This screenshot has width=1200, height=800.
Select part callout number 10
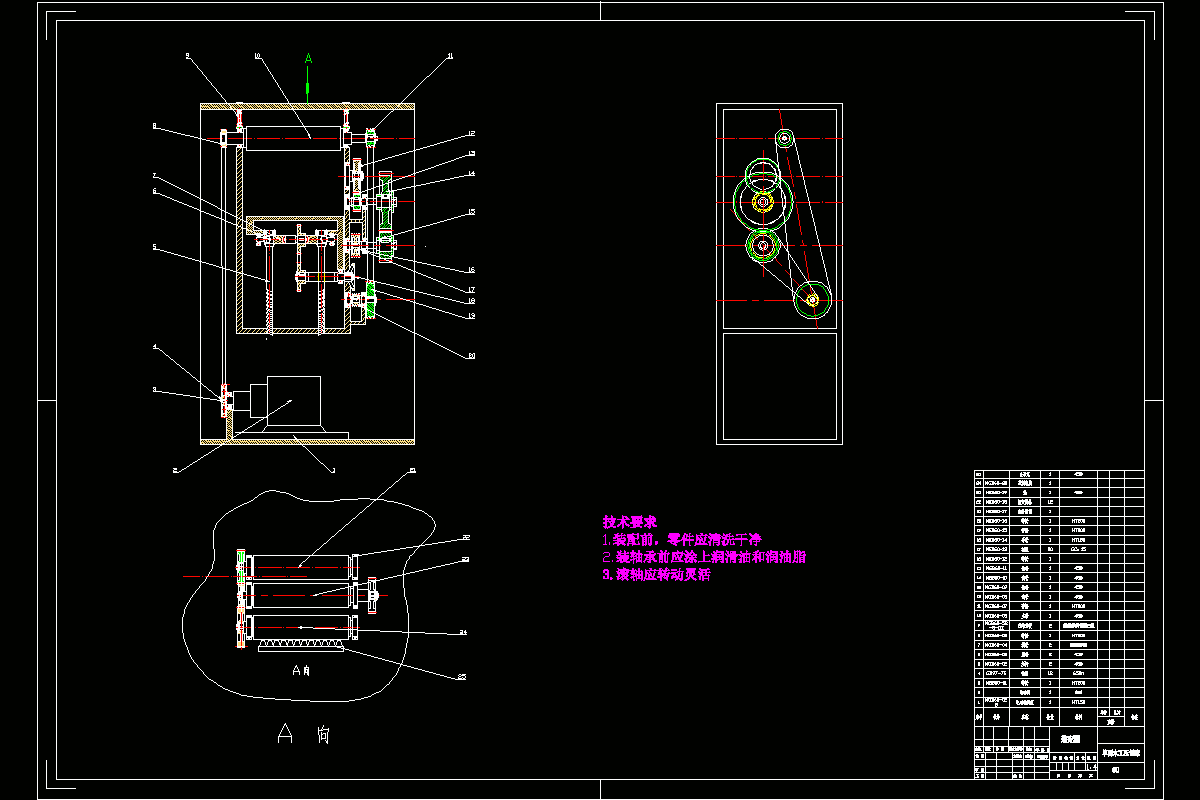[257, 57]
